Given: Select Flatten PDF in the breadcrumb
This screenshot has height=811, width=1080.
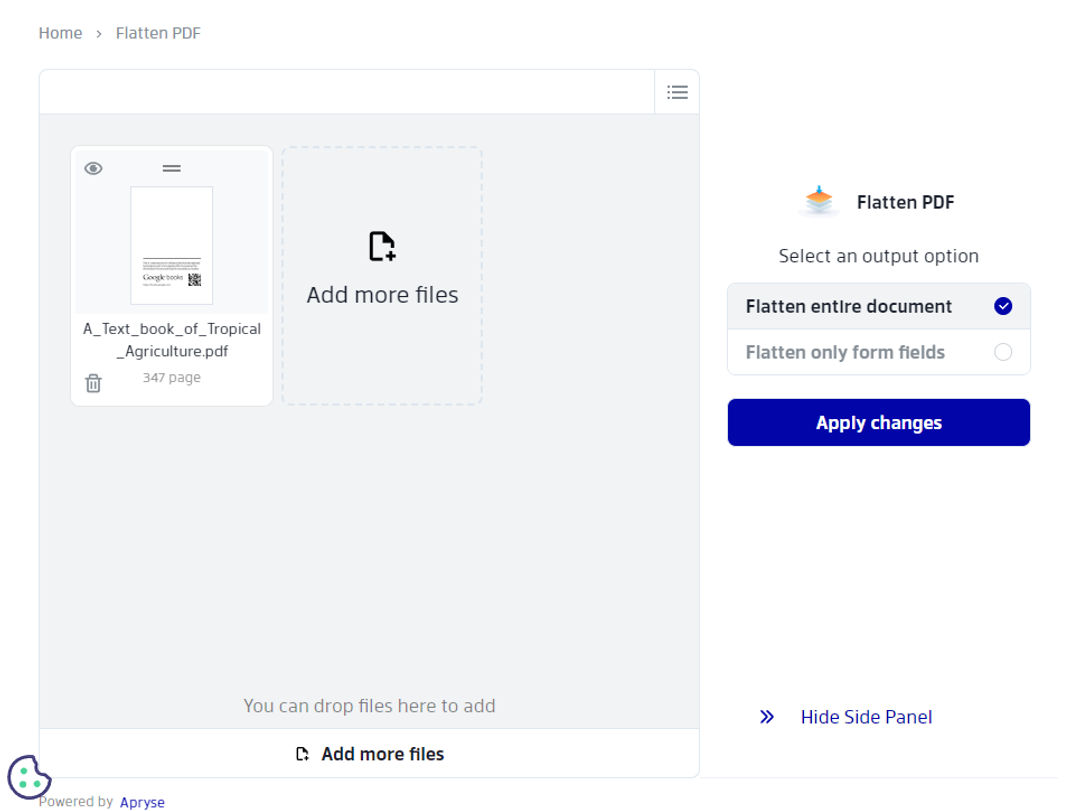Looking at the screenshot, I should point(157,32).
